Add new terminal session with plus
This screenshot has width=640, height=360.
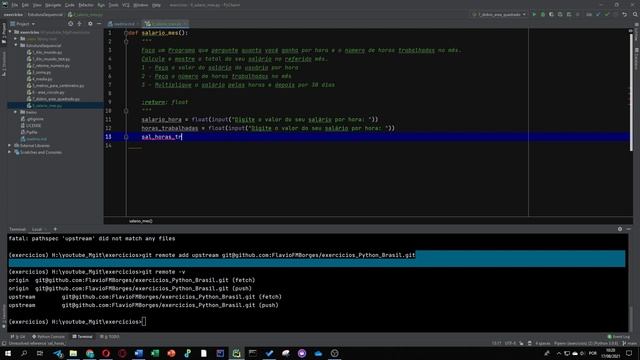55,229
